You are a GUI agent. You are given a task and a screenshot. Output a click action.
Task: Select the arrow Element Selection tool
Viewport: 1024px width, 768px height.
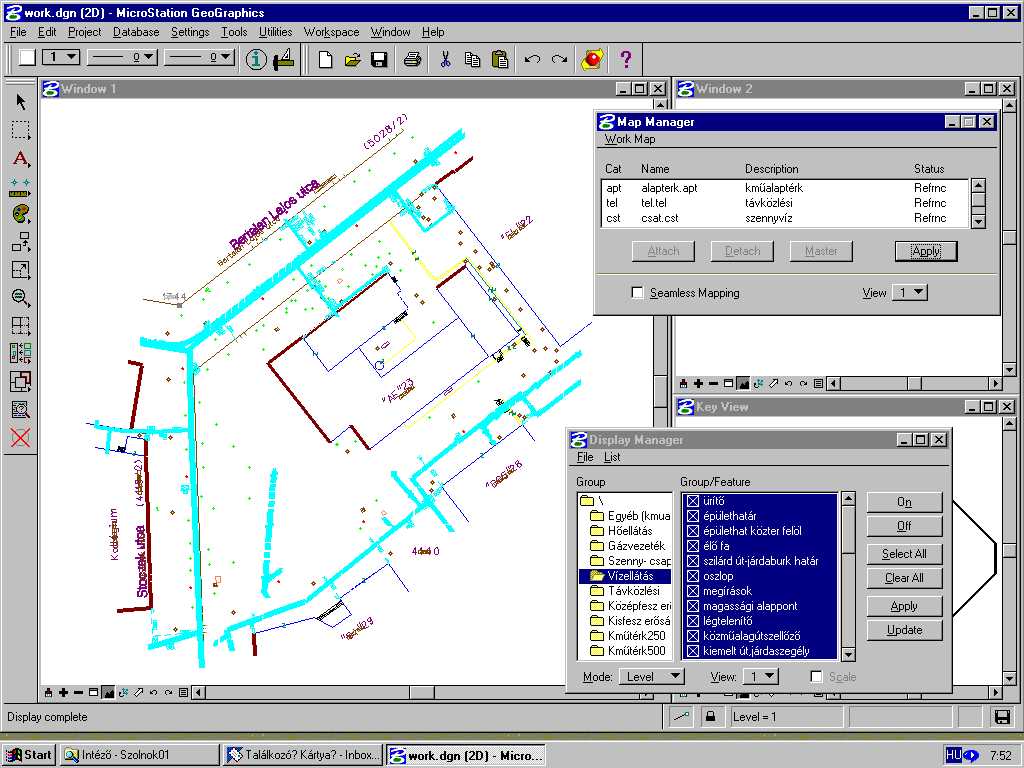[x=20, y=102]
